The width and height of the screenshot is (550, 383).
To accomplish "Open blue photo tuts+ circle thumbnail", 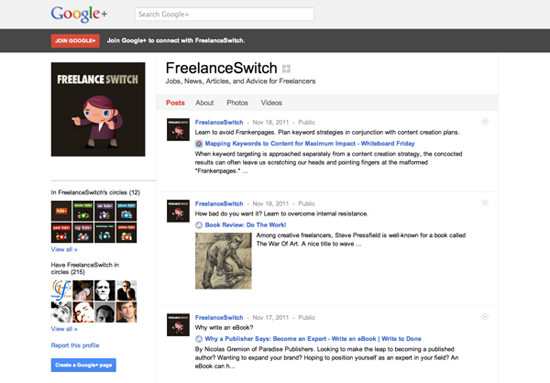I will (126, 211).
